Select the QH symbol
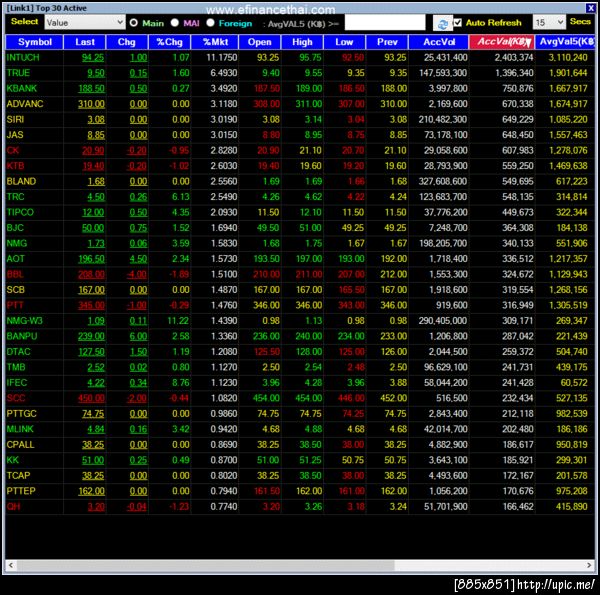The image size is (600, 595). coord(13,507)
